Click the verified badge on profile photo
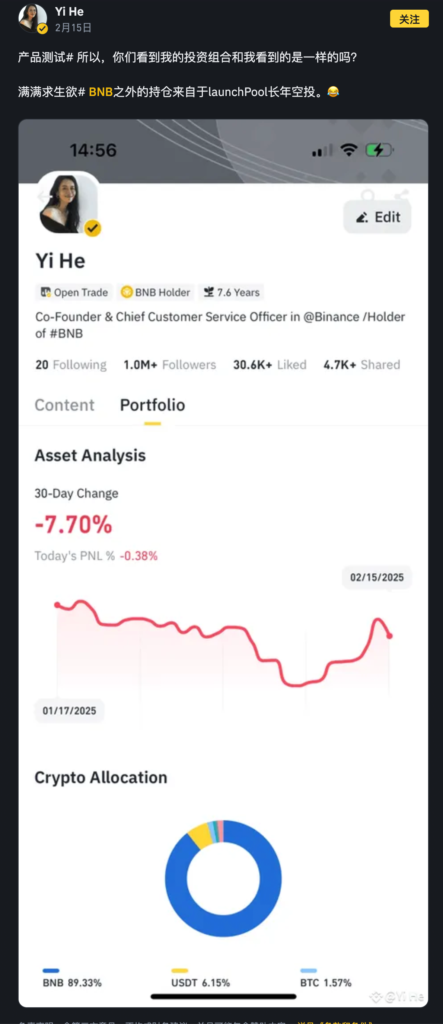 [x=93, y=228]
